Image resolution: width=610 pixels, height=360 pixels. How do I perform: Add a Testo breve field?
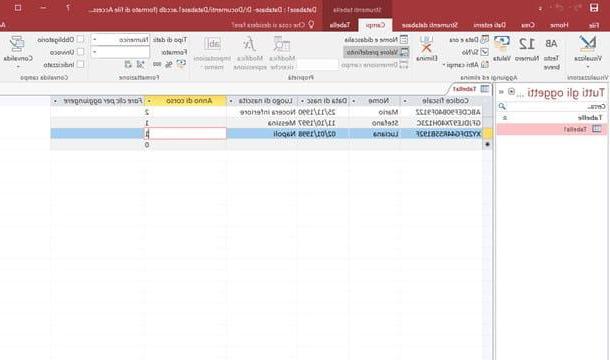pos(551,53)
